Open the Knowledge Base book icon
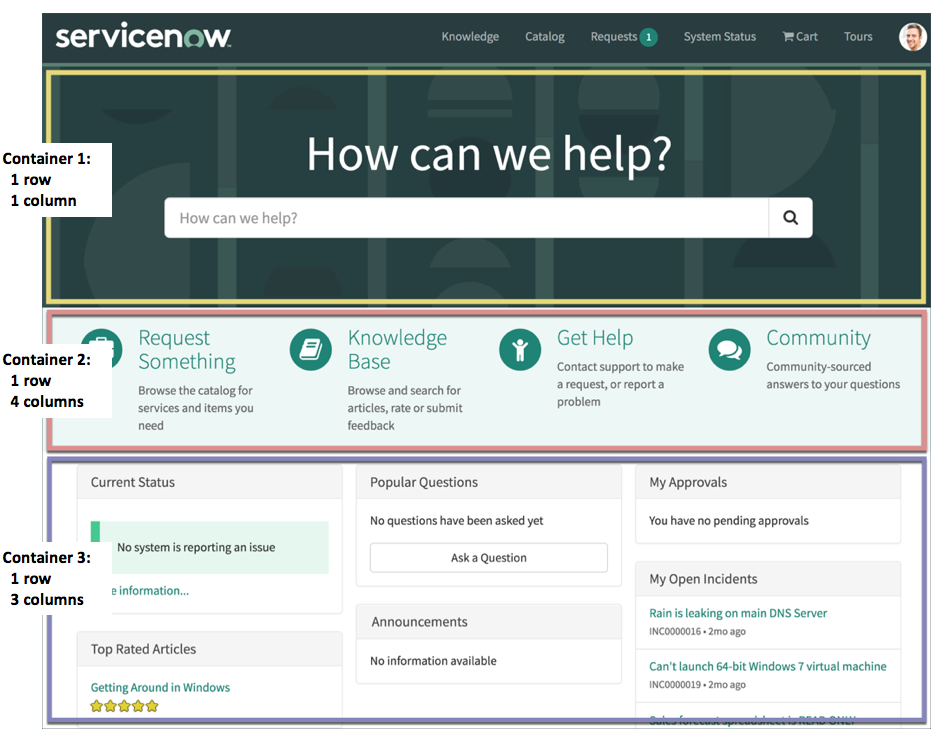 pos(310,349)
